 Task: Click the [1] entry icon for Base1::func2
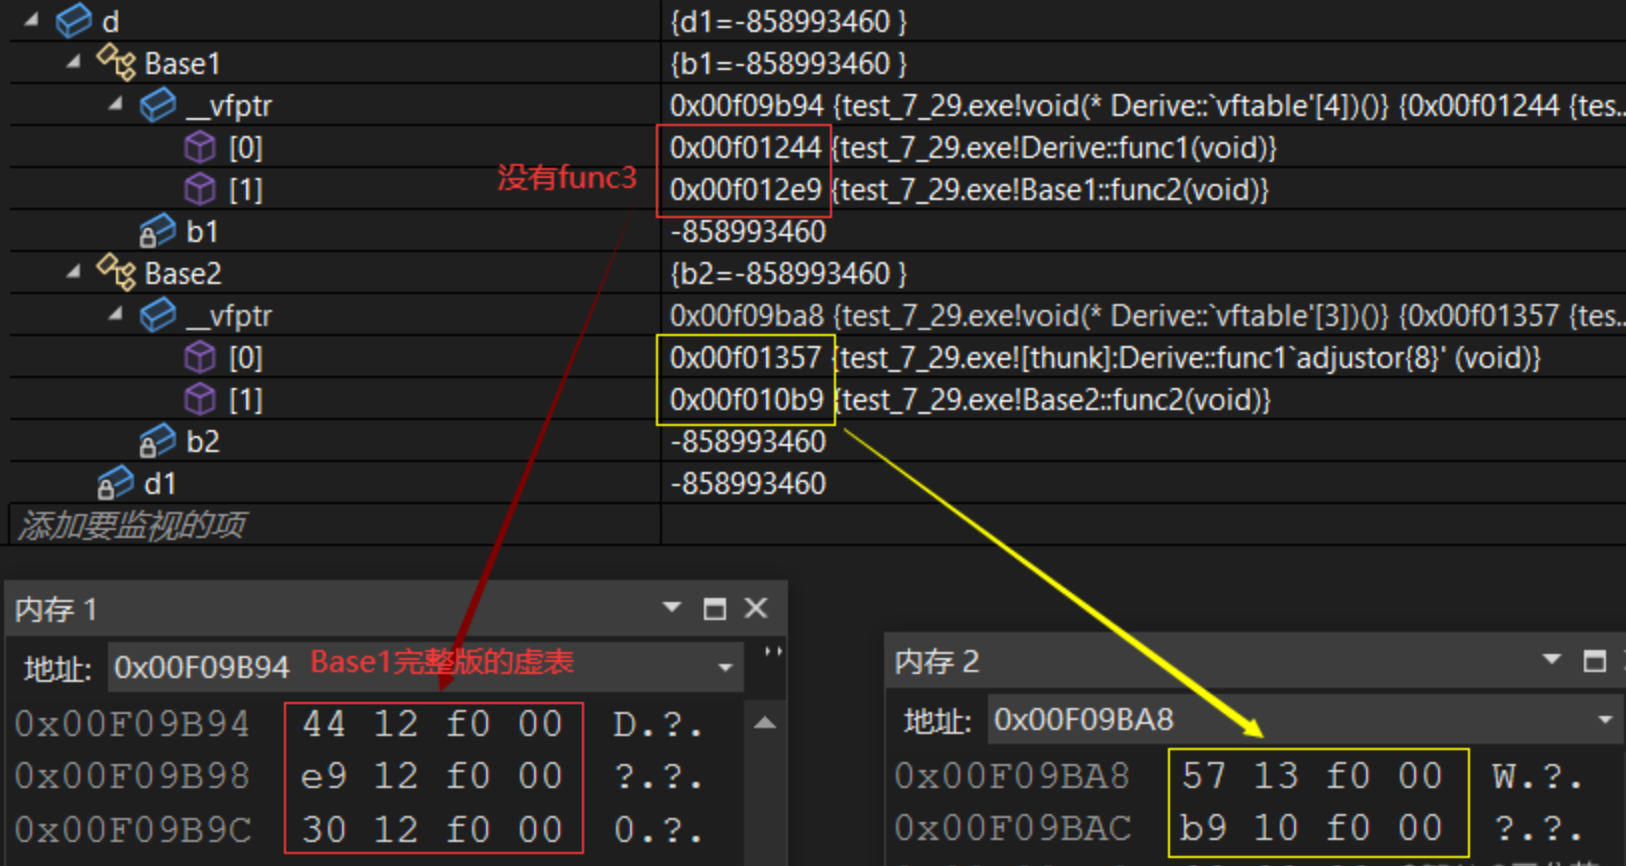tap(200, 189)
